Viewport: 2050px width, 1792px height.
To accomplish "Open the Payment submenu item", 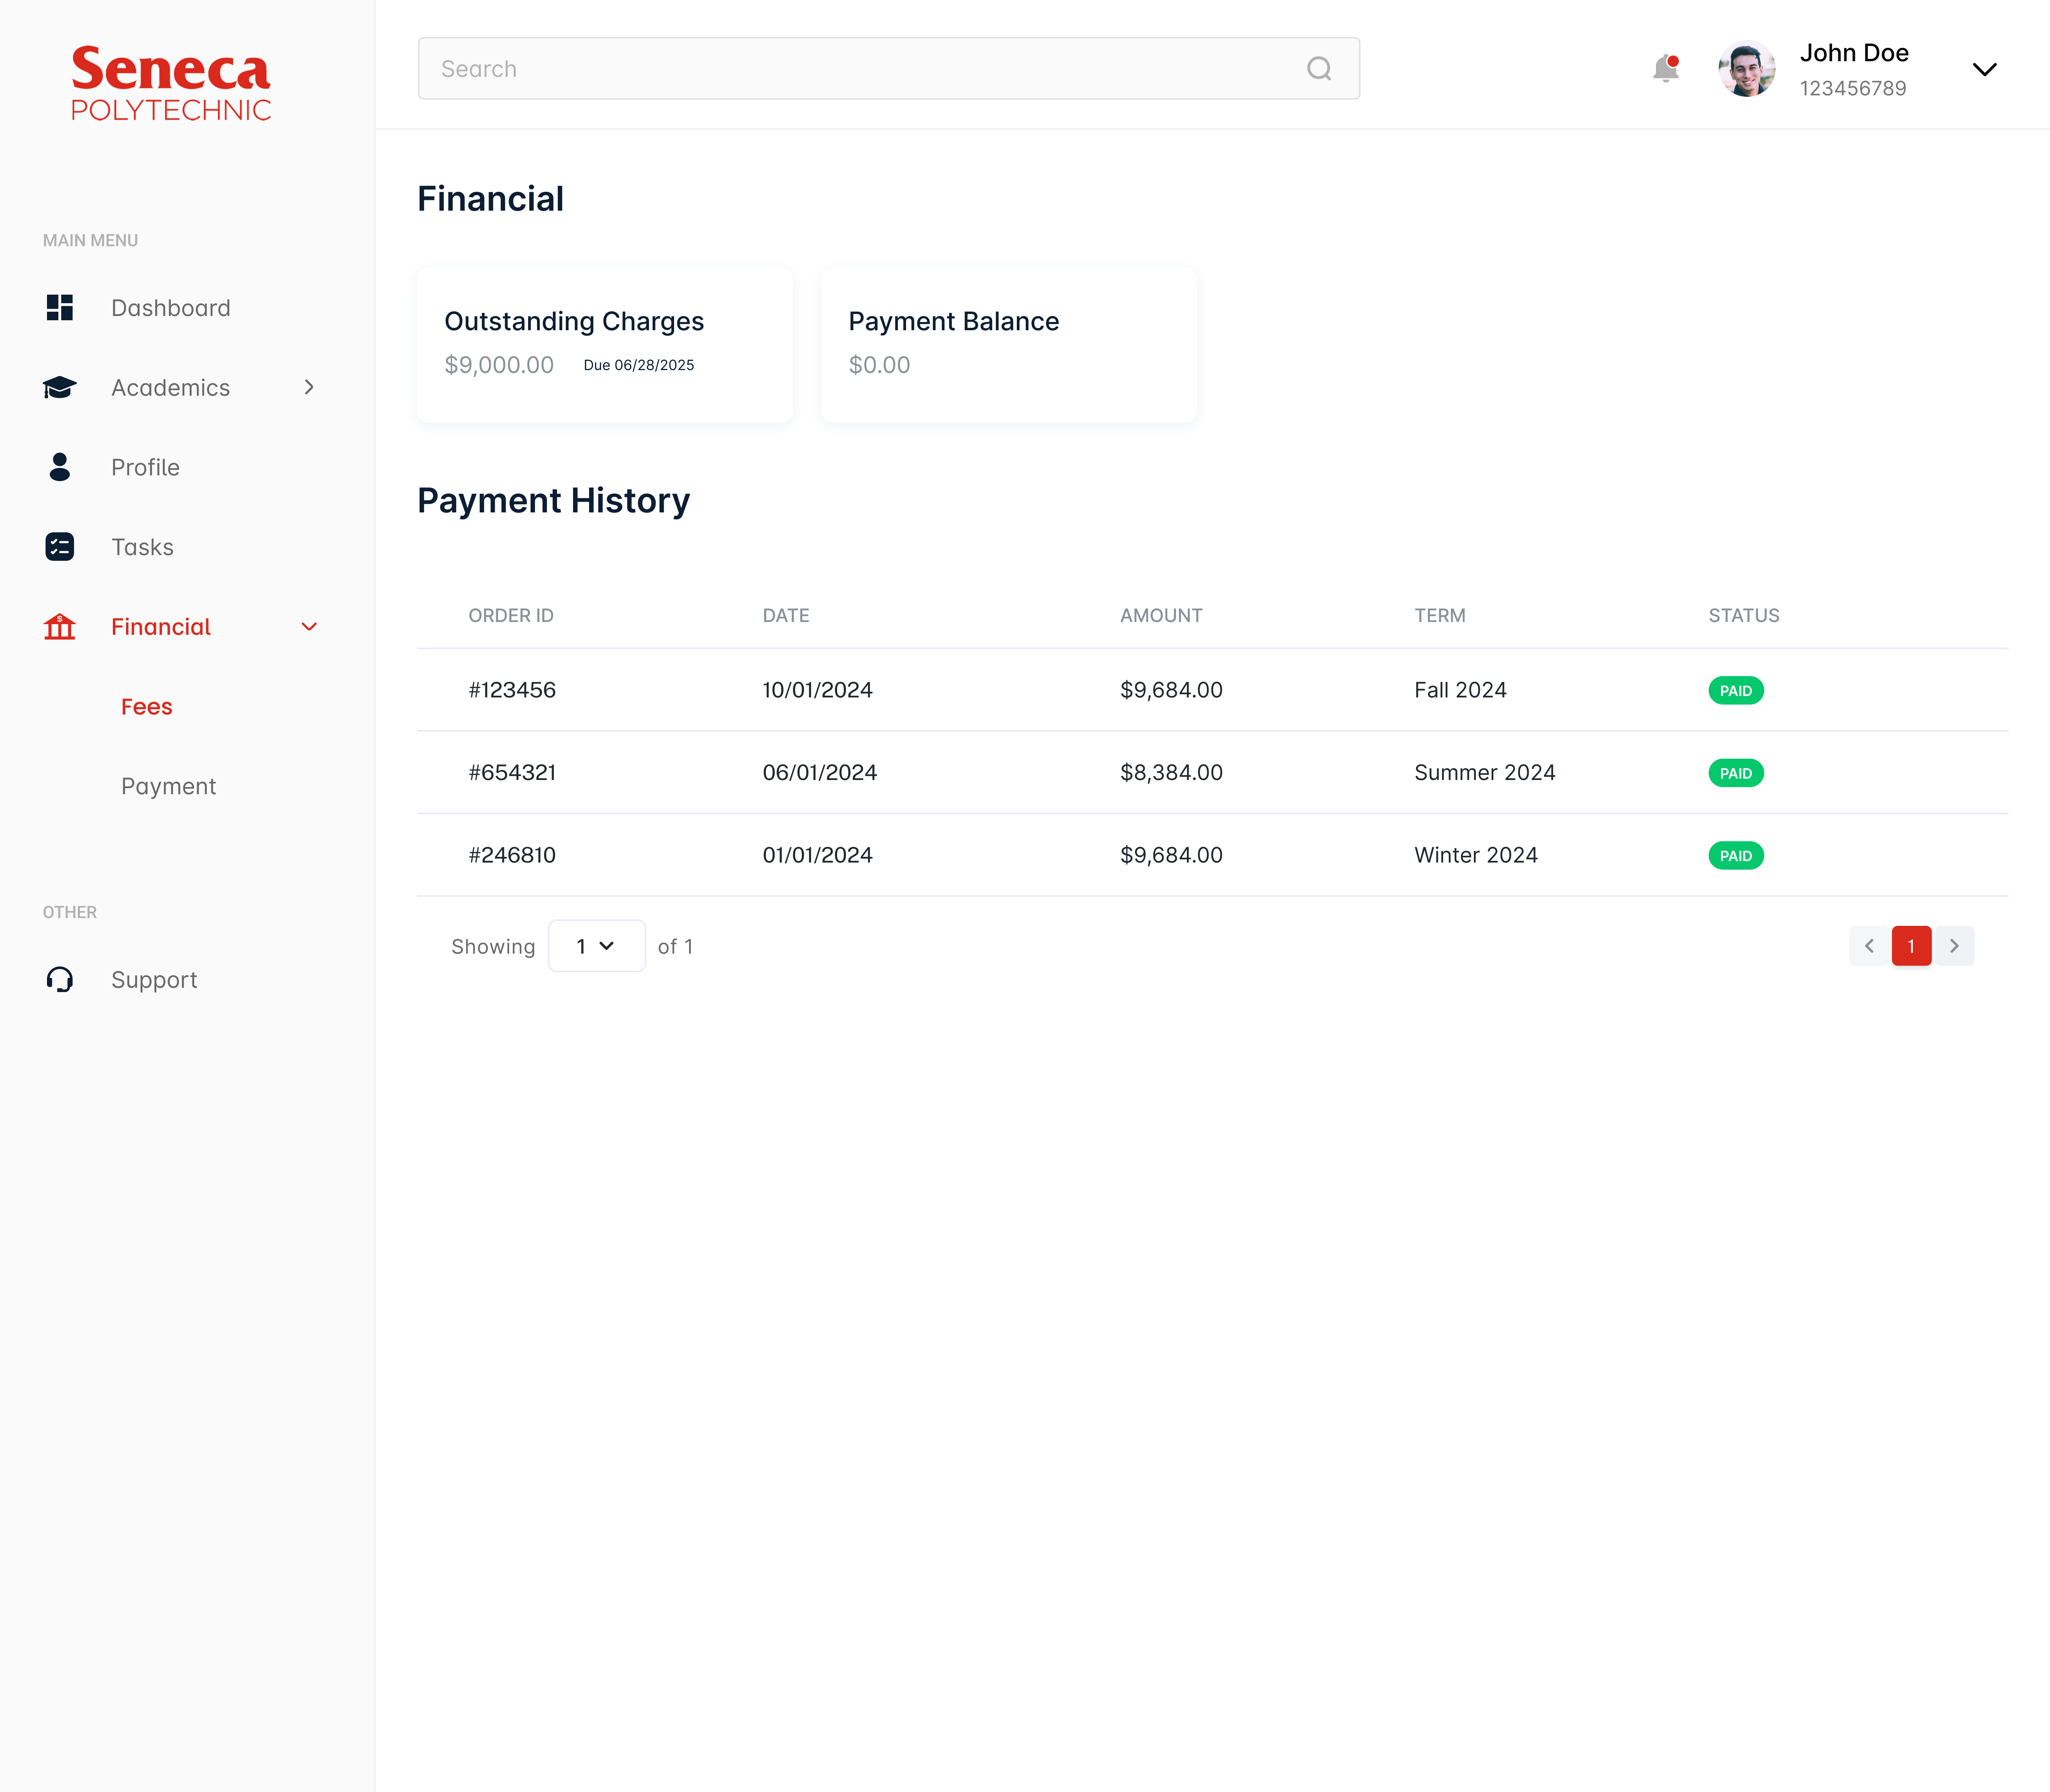I will [x=169, y=787].
